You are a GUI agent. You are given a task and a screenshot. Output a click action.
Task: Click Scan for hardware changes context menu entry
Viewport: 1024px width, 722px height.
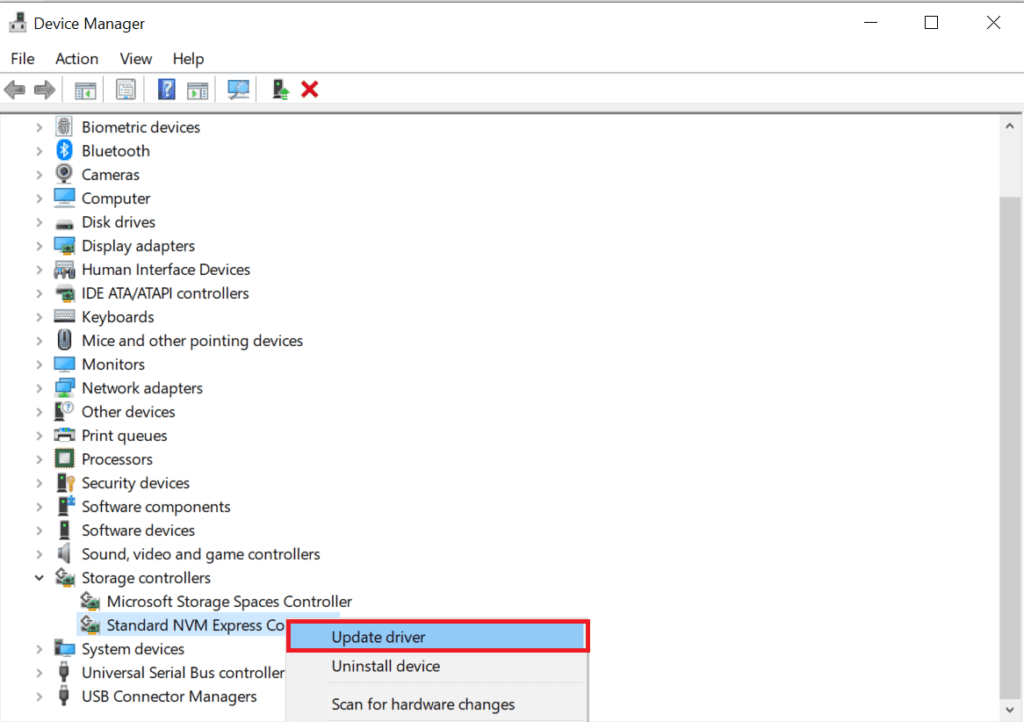coord(422,704)
